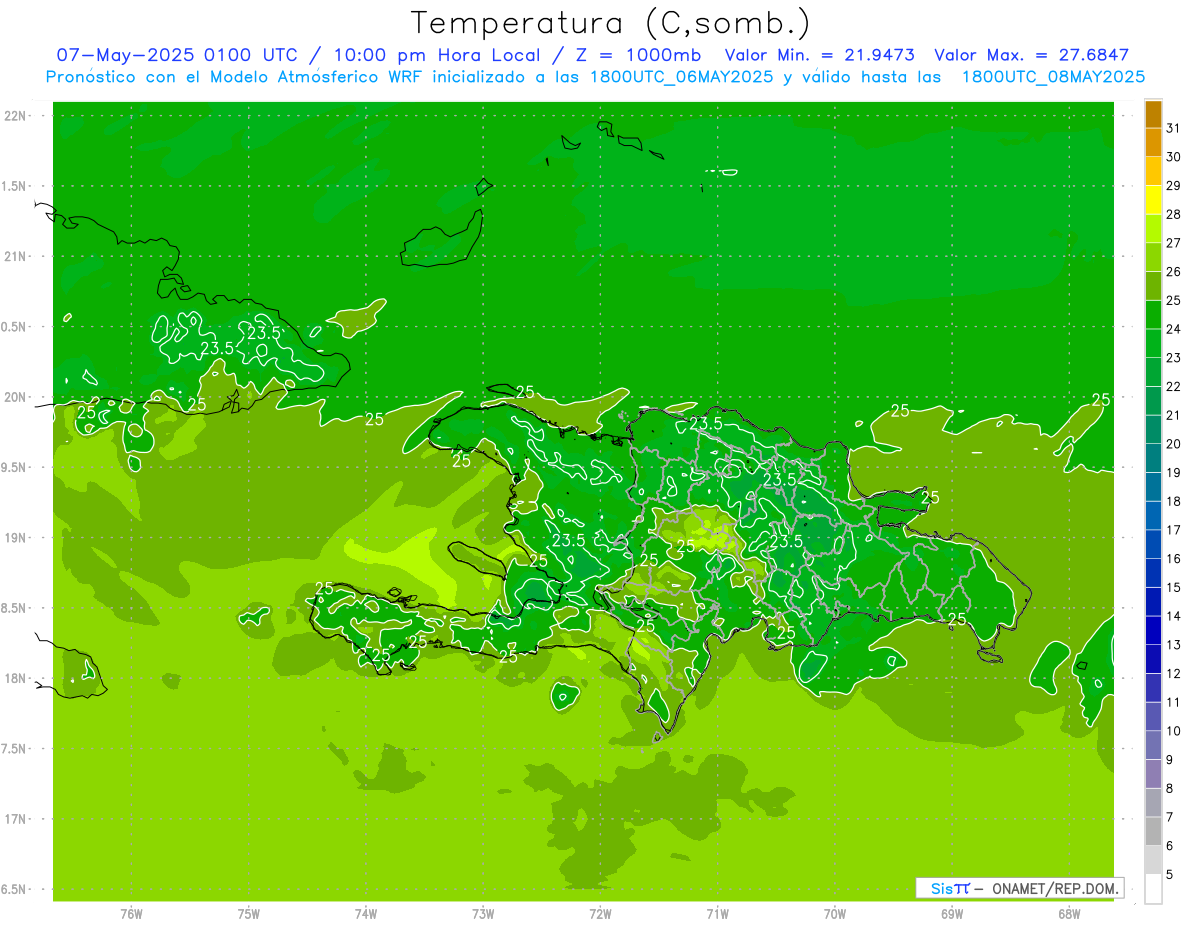Click the legend swatch between 25 and 26
This screenshot has height=927, width=1200.
pos(1153,286)
